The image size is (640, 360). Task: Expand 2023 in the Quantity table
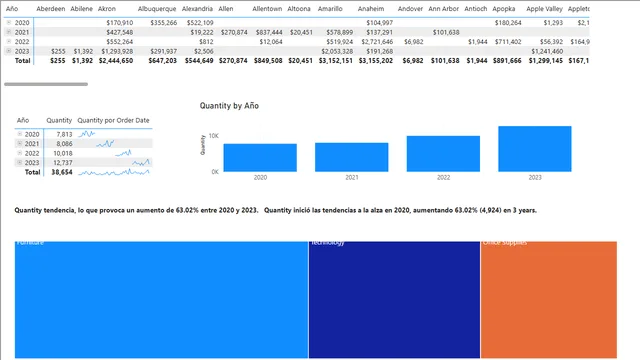click(20, 162)
